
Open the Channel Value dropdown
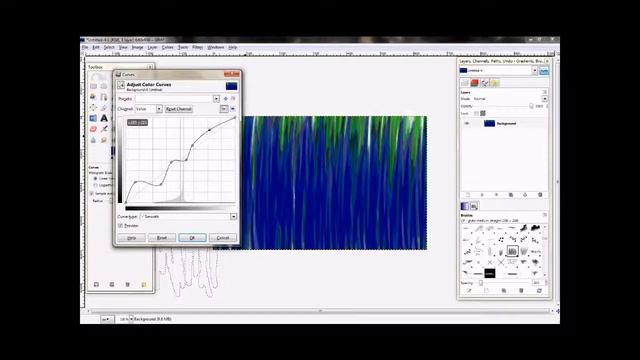click(x=159, y=109)
